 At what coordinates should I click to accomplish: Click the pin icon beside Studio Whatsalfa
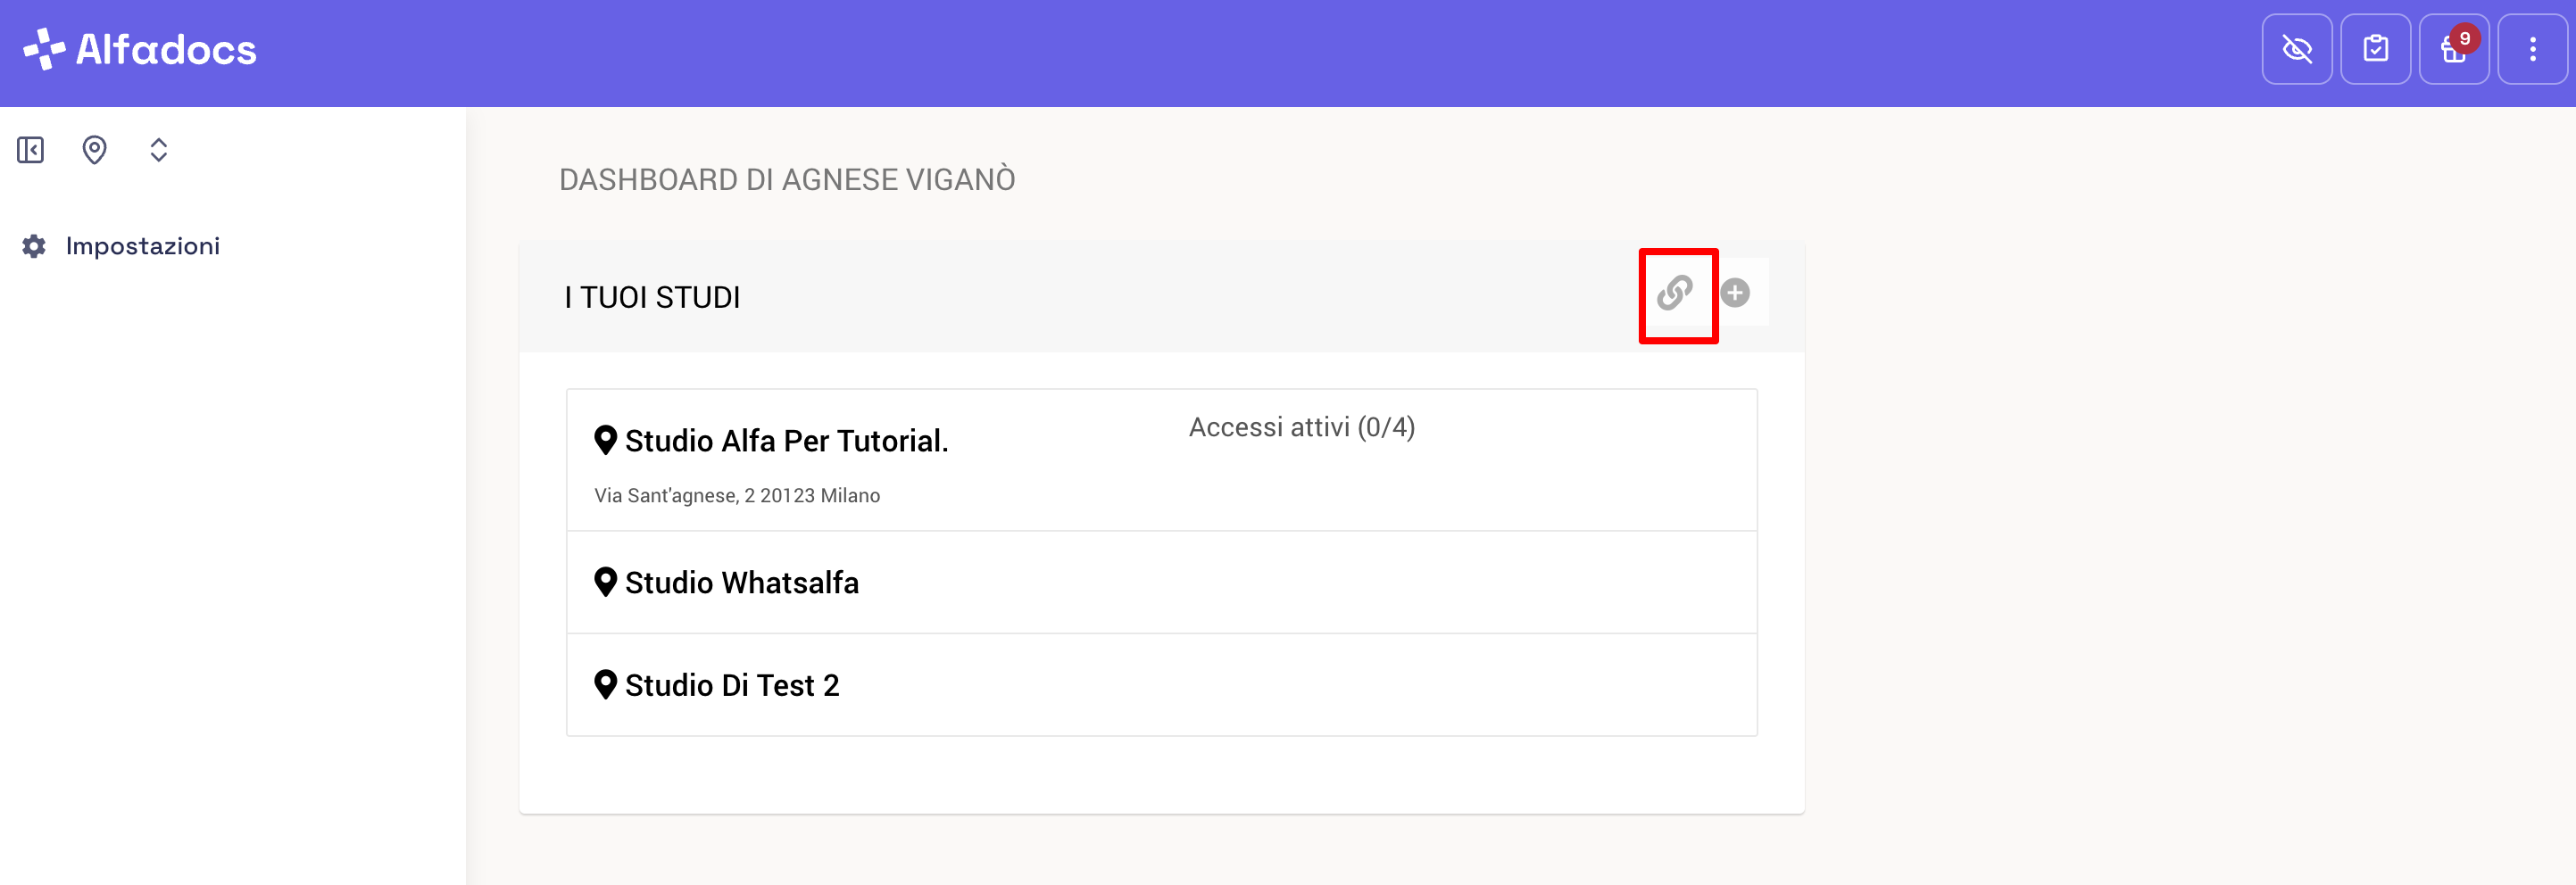click(x=605, y=582)
